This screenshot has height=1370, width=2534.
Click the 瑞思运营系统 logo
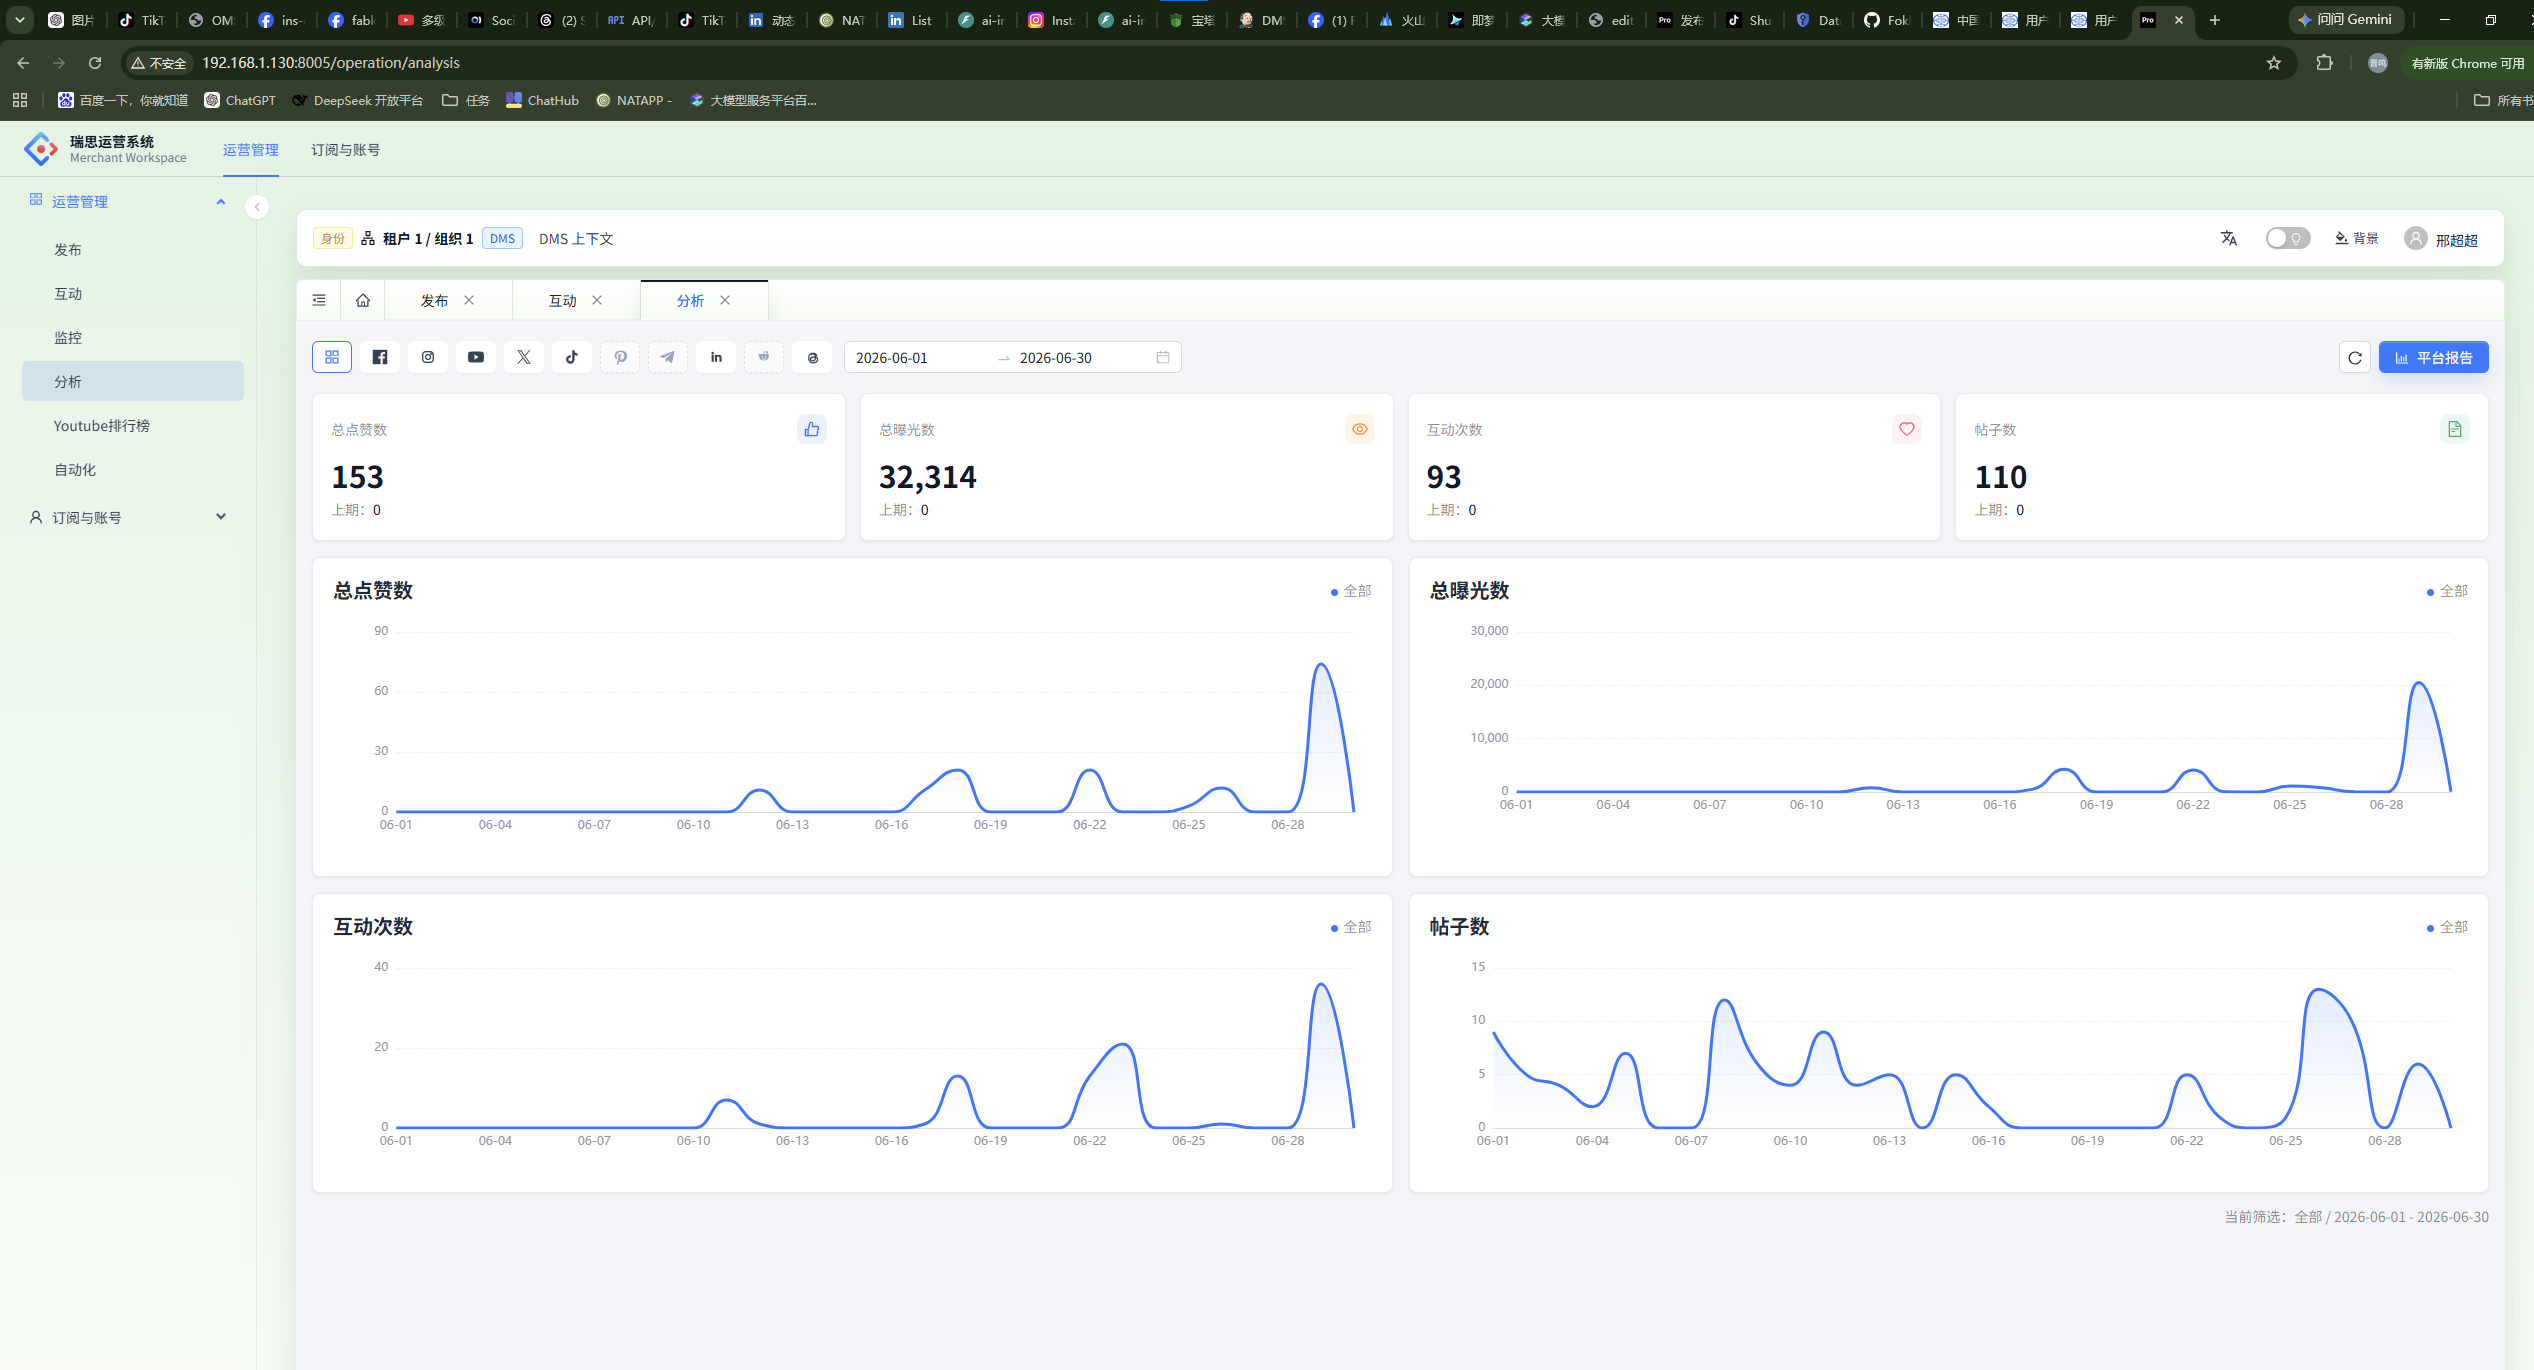click(41, 149)
